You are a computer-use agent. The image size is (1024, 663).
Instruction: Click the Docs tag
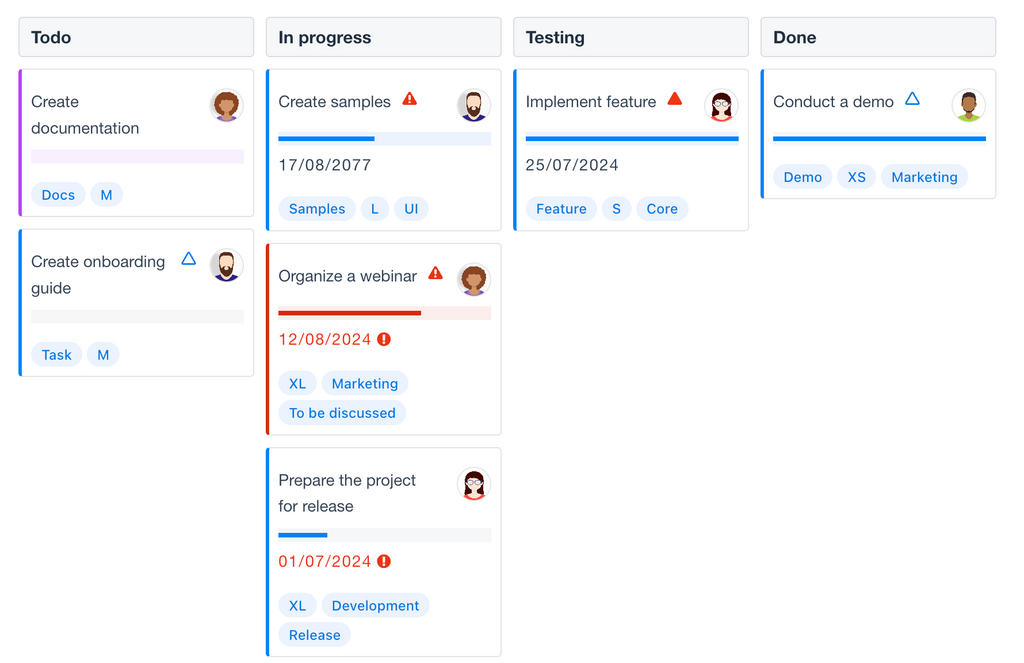click(58, 195)
